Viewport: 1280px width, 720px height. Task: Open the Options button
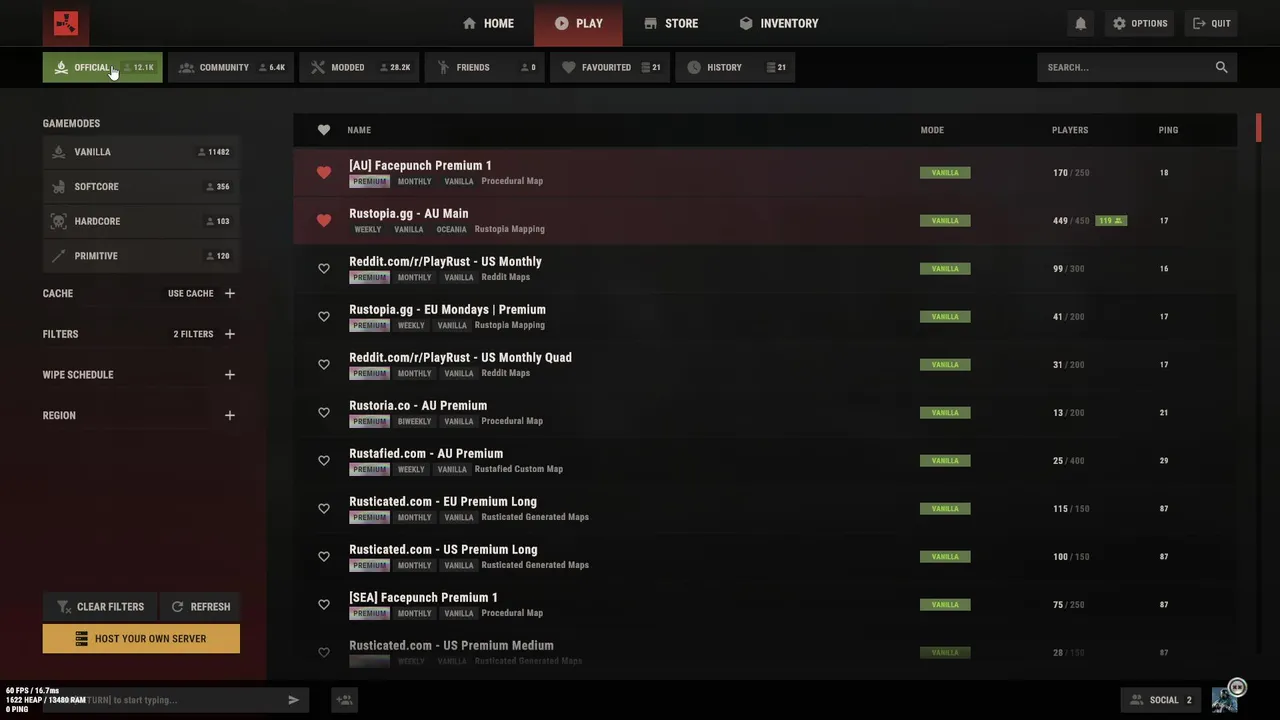click(x=1140, y=23)
